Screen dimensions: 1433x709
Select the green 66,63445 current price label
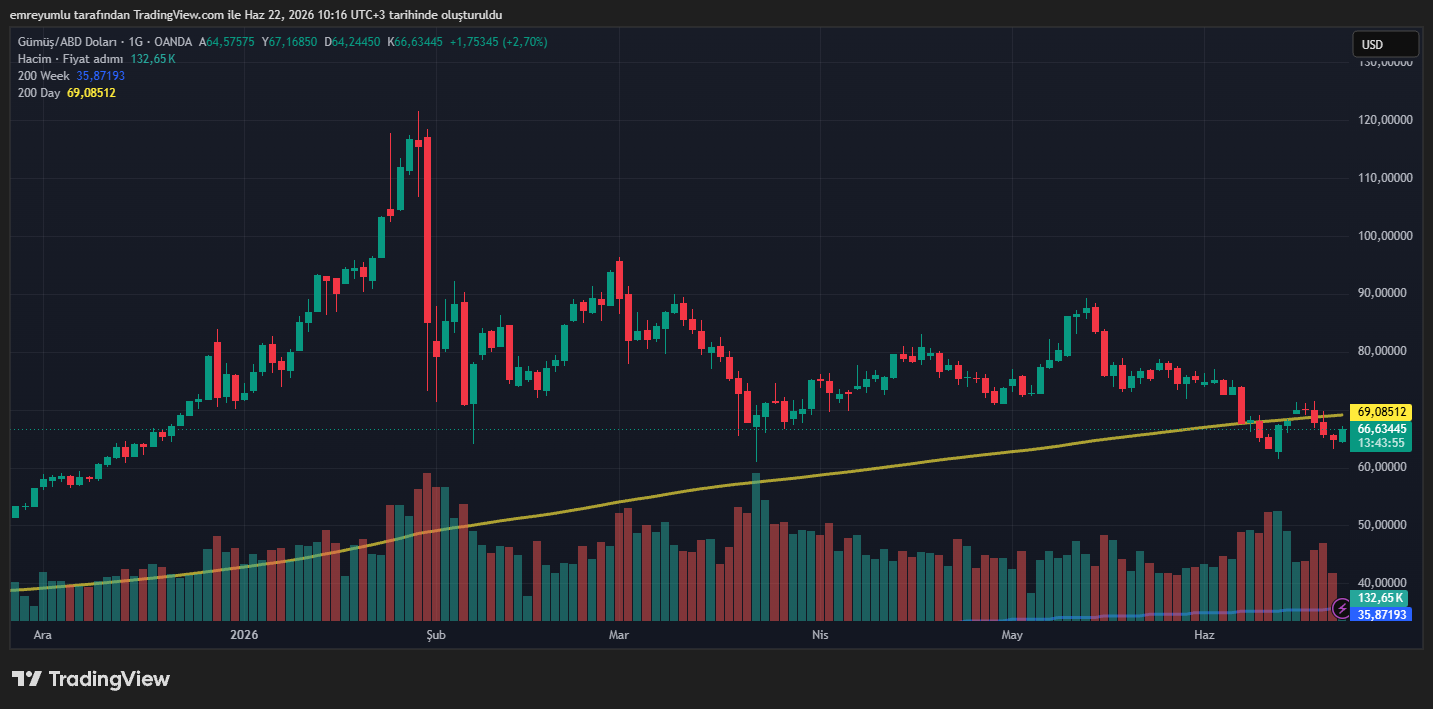[1381, 428]
